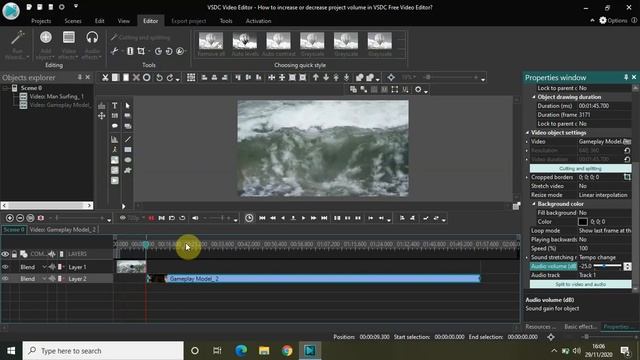Click the undo arrow icon

(160, 78)
